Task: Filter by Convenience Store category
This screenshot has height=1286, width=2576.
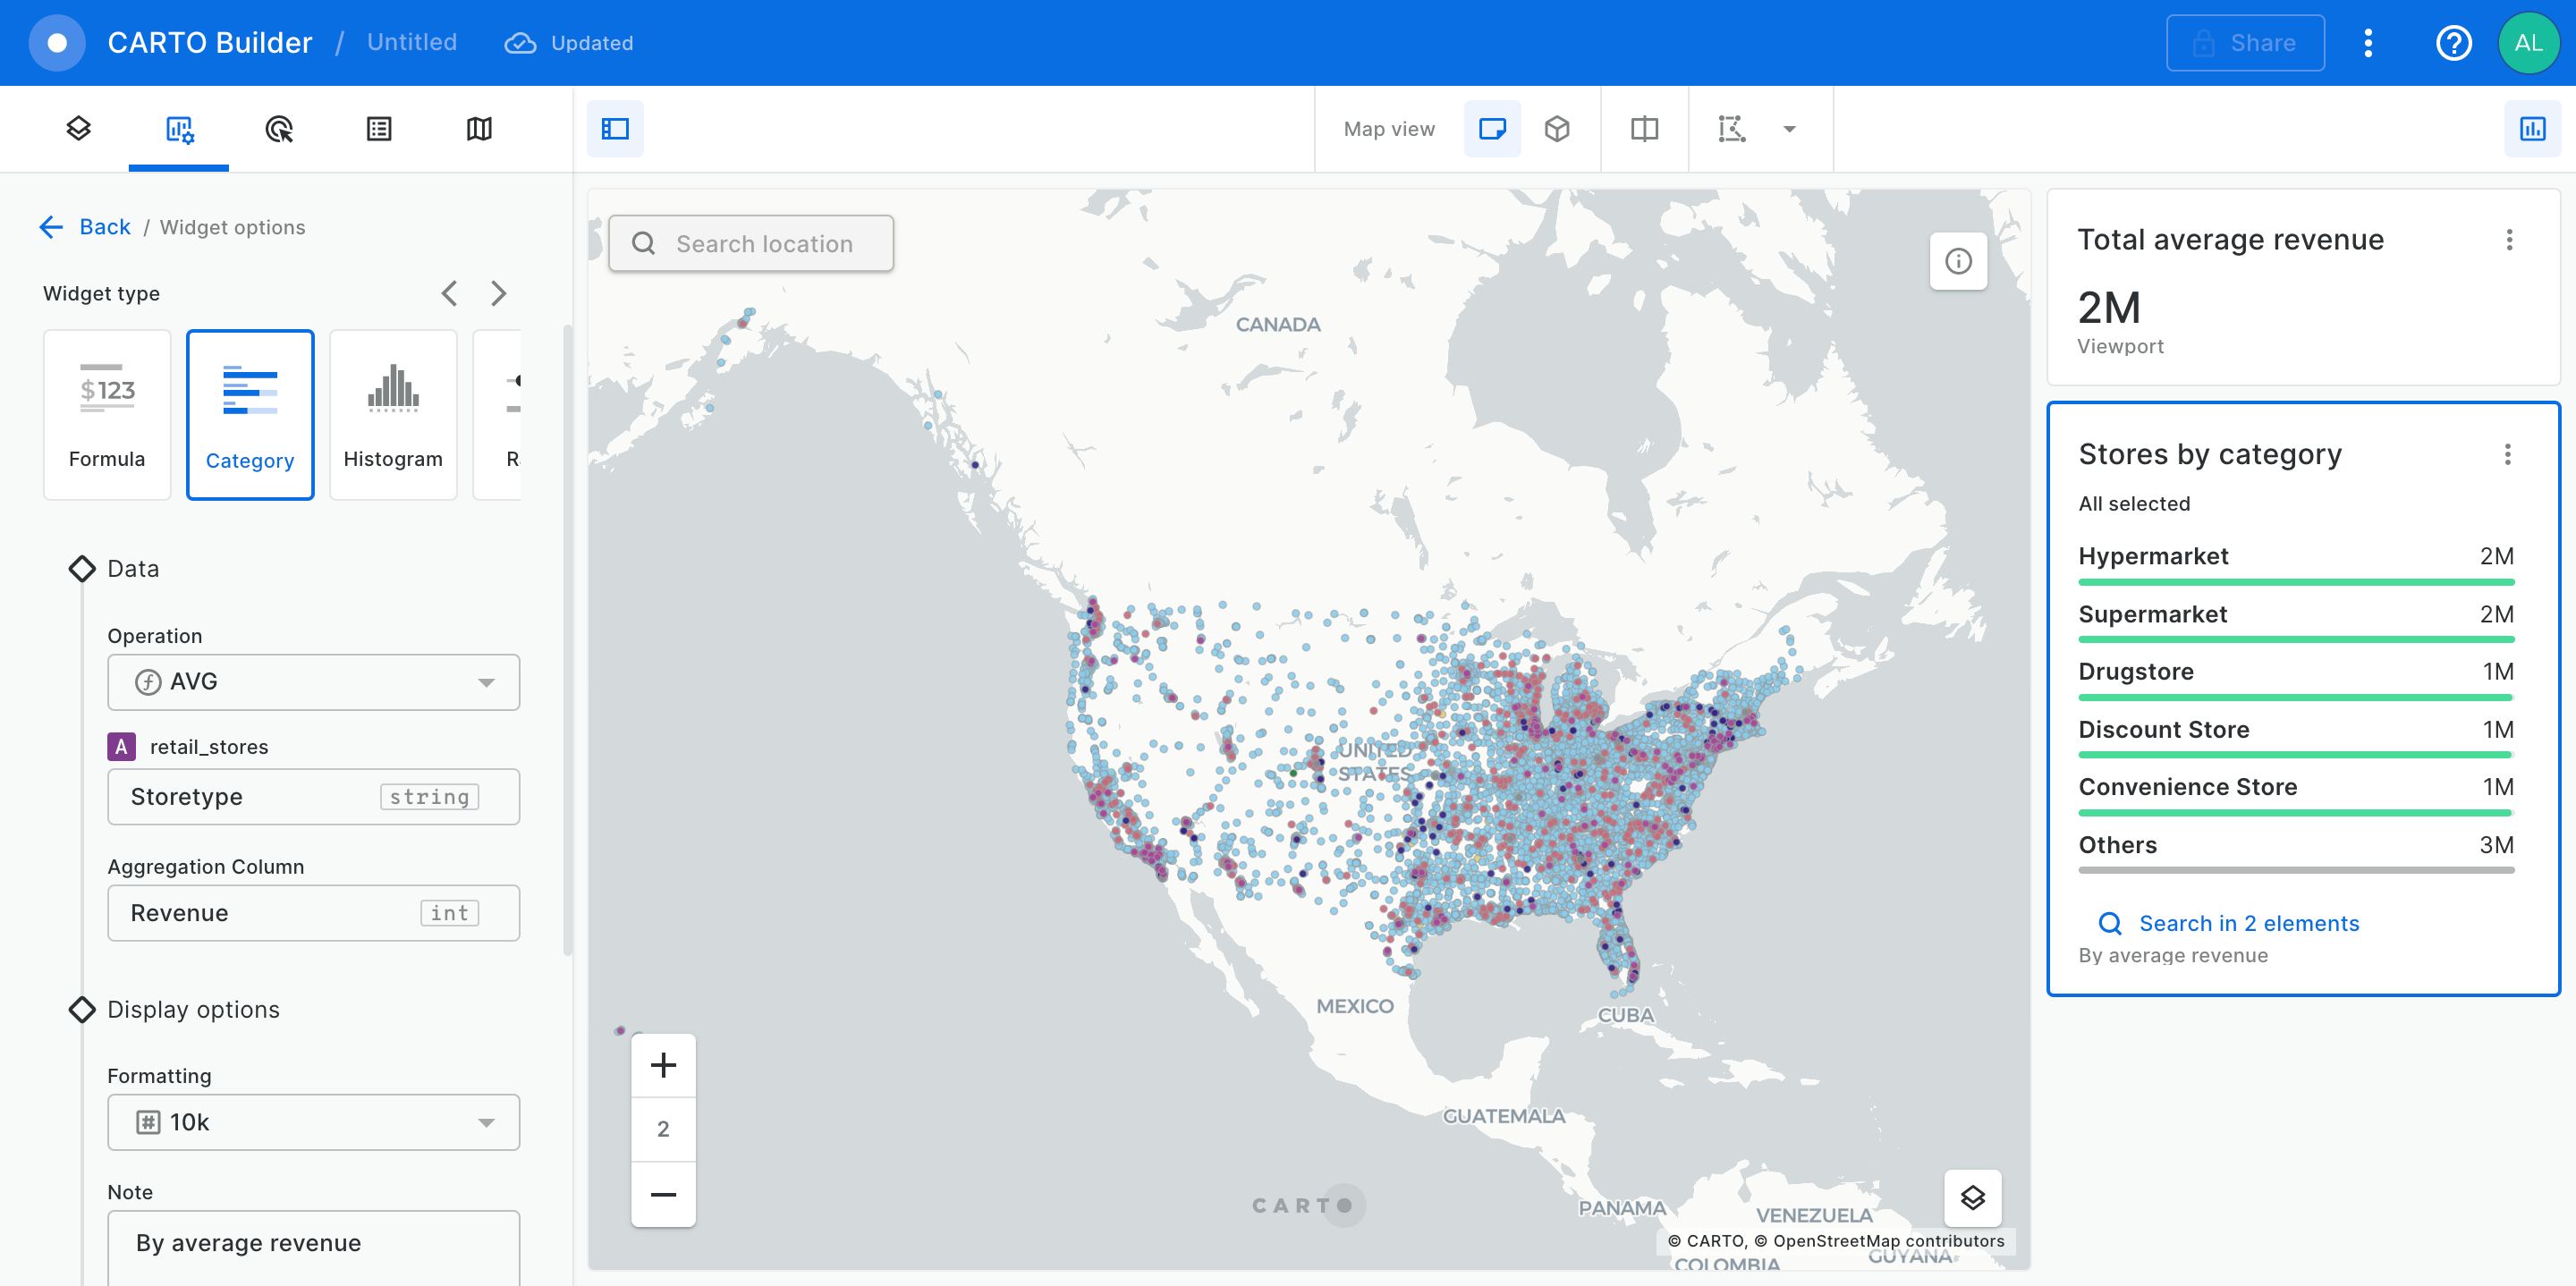Action: tap(2295, 796)
